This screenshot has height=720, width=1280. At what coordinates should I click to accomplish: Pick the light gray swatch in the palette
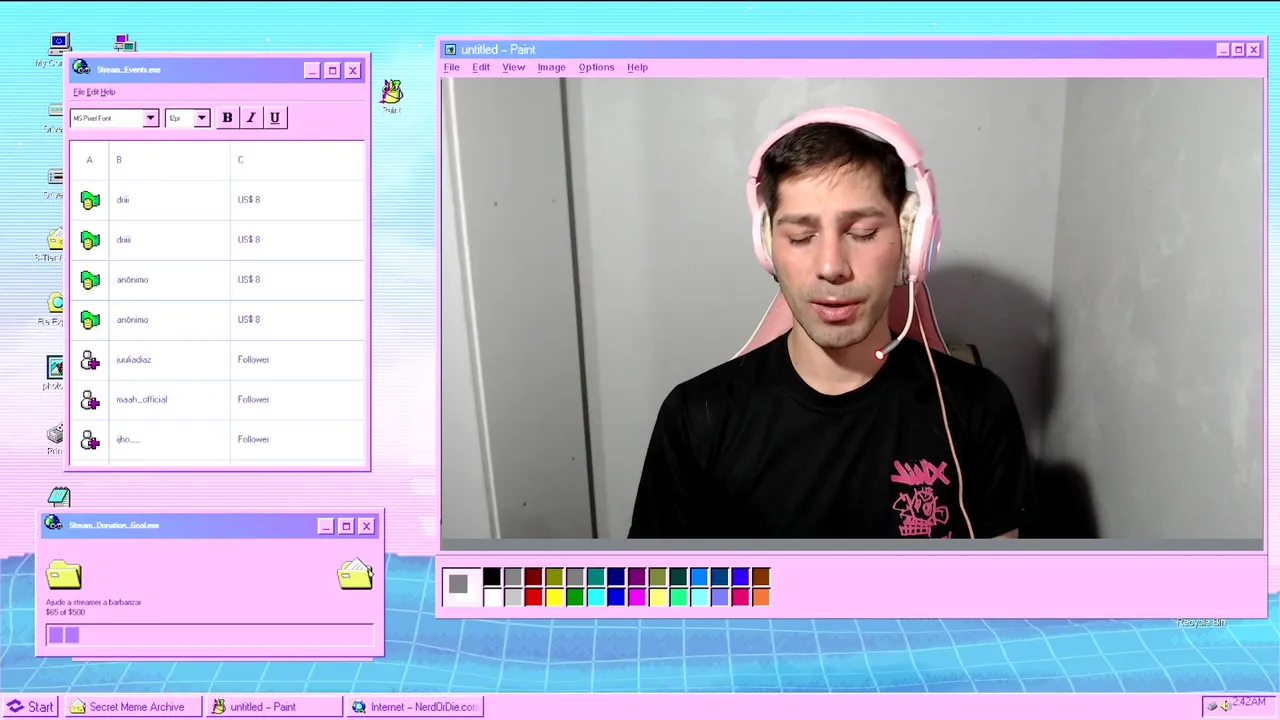(513, 597)
